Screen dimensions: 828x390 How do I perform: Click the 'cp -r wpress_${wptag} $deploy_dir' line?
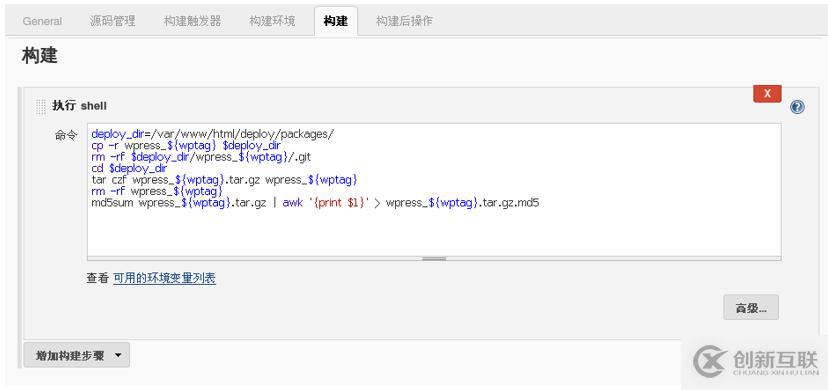[x=186, y=146]
